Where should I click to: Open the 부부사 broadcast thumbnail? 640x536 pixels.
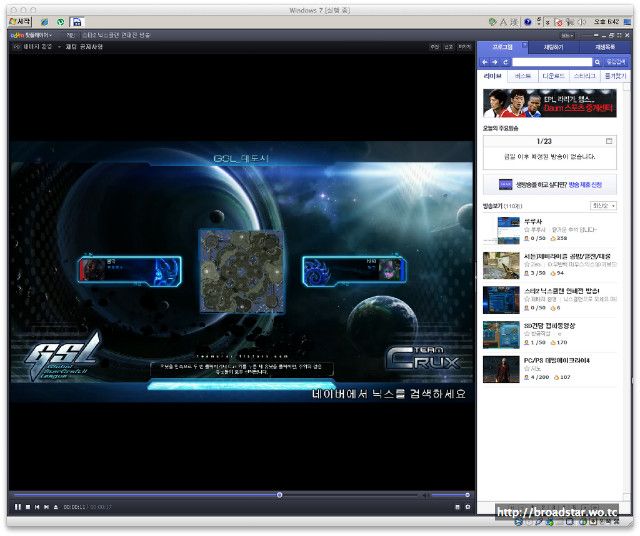(501, 231)
